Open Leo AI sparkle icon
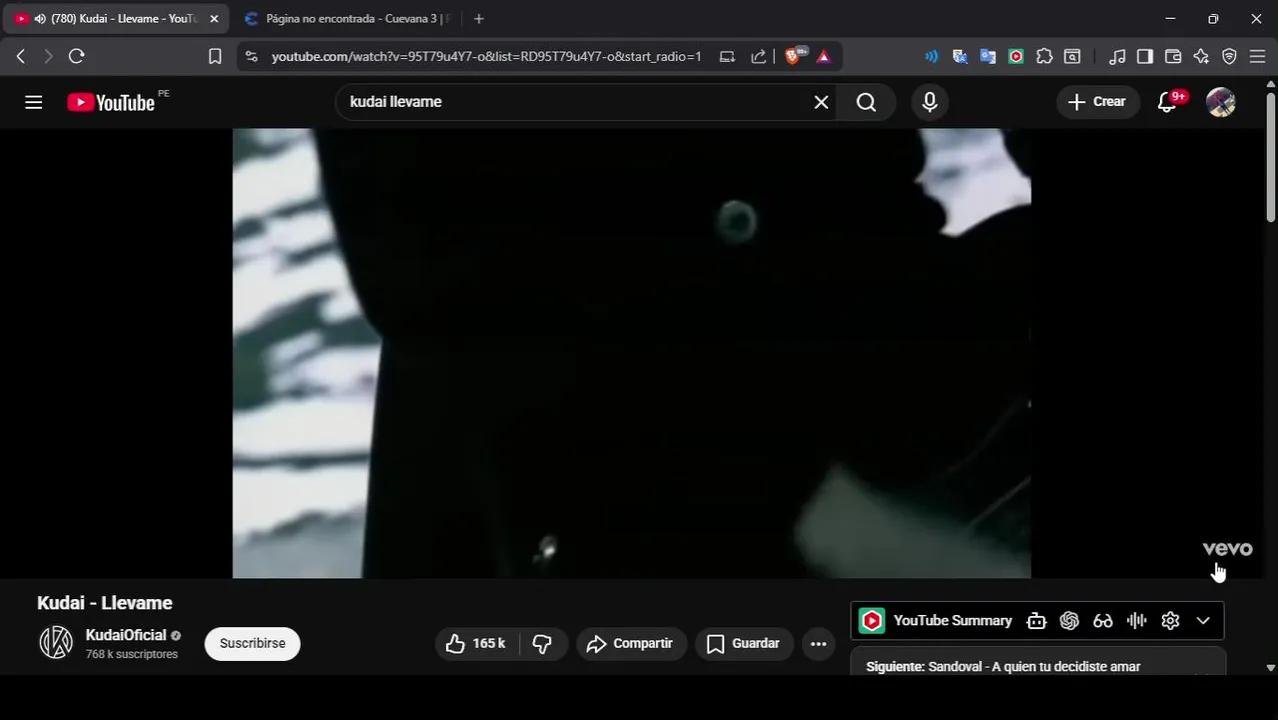This screenshot has height=720, width=1278. point(1202,57)
